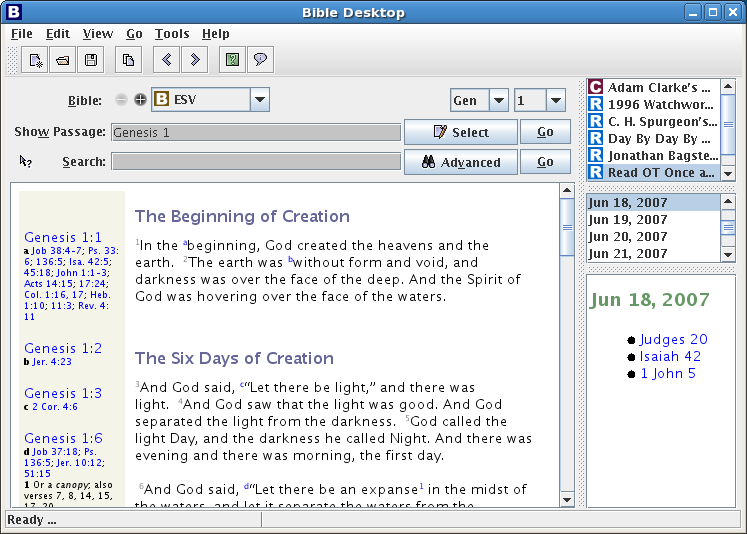Open the chapter number dropdown
The height and width of the screenshot is (534, 747).
coord(555,101)
